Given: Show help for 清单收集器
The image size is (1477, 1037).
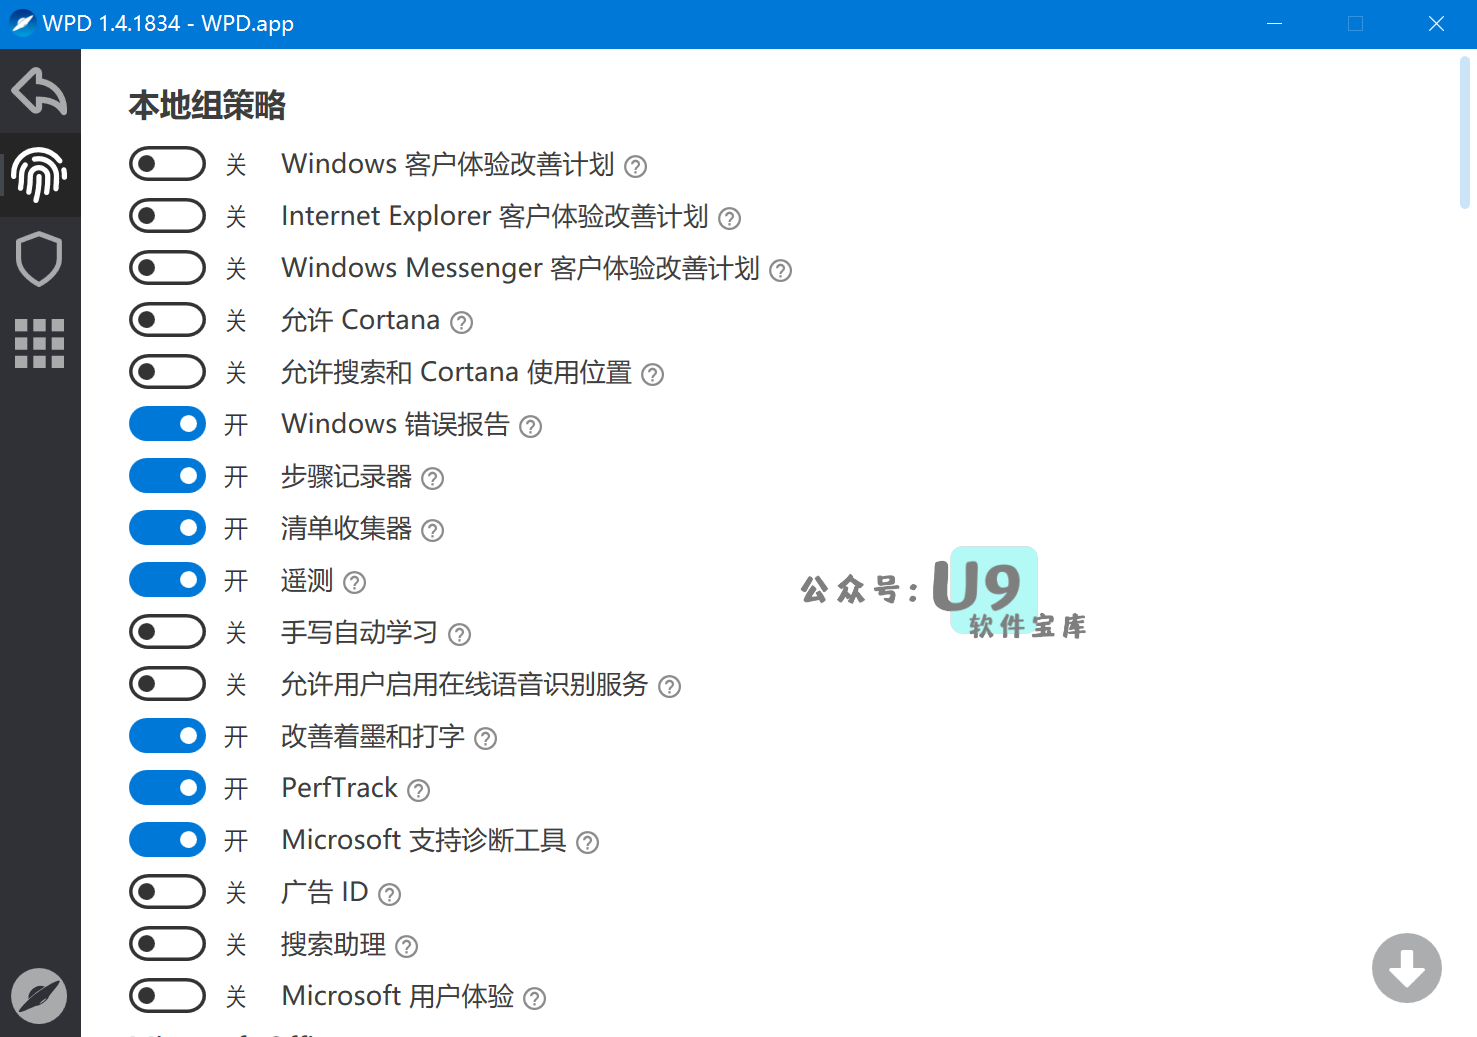Looking at the screenshot, I should (x=433, y=530).
